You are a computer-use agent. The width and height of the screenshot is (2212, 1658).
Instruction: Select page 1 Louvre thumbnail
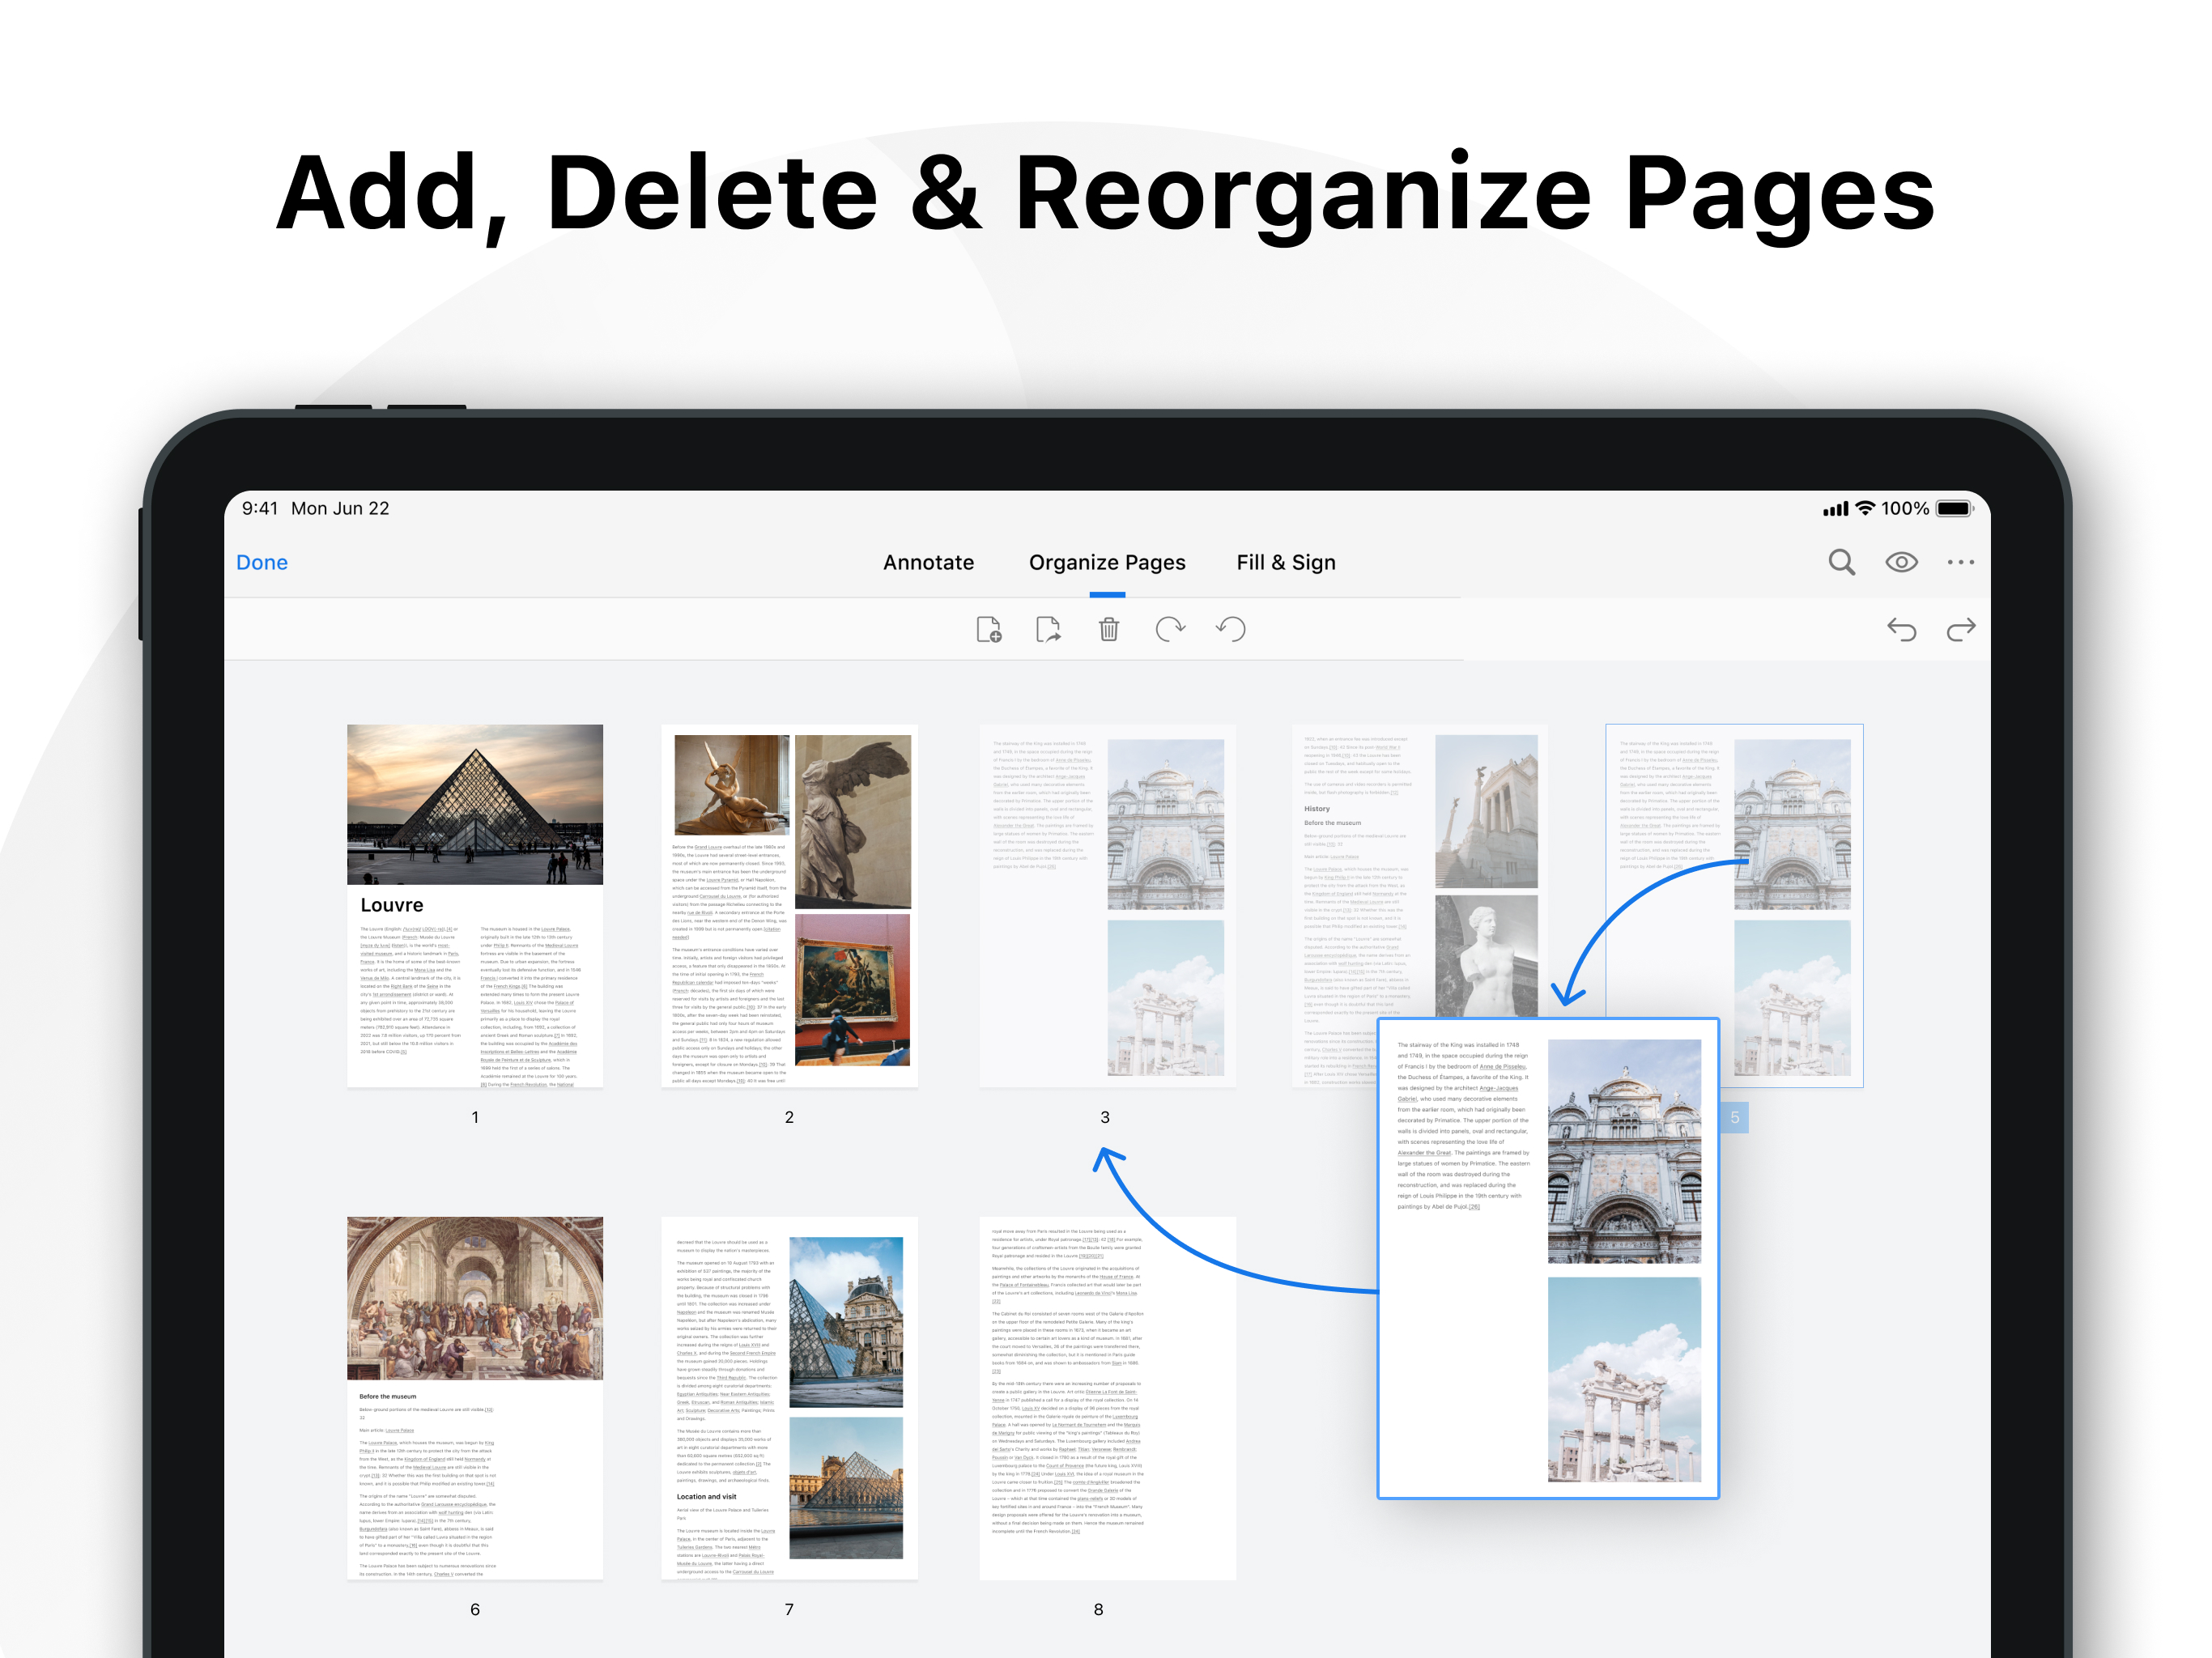[475, 905]
